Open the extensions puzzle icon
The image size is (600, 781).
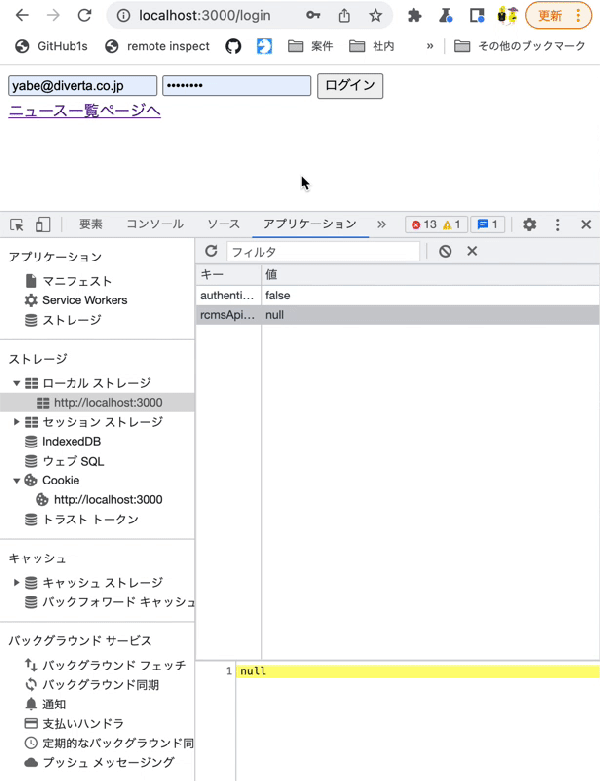click(x=414, y=16)
